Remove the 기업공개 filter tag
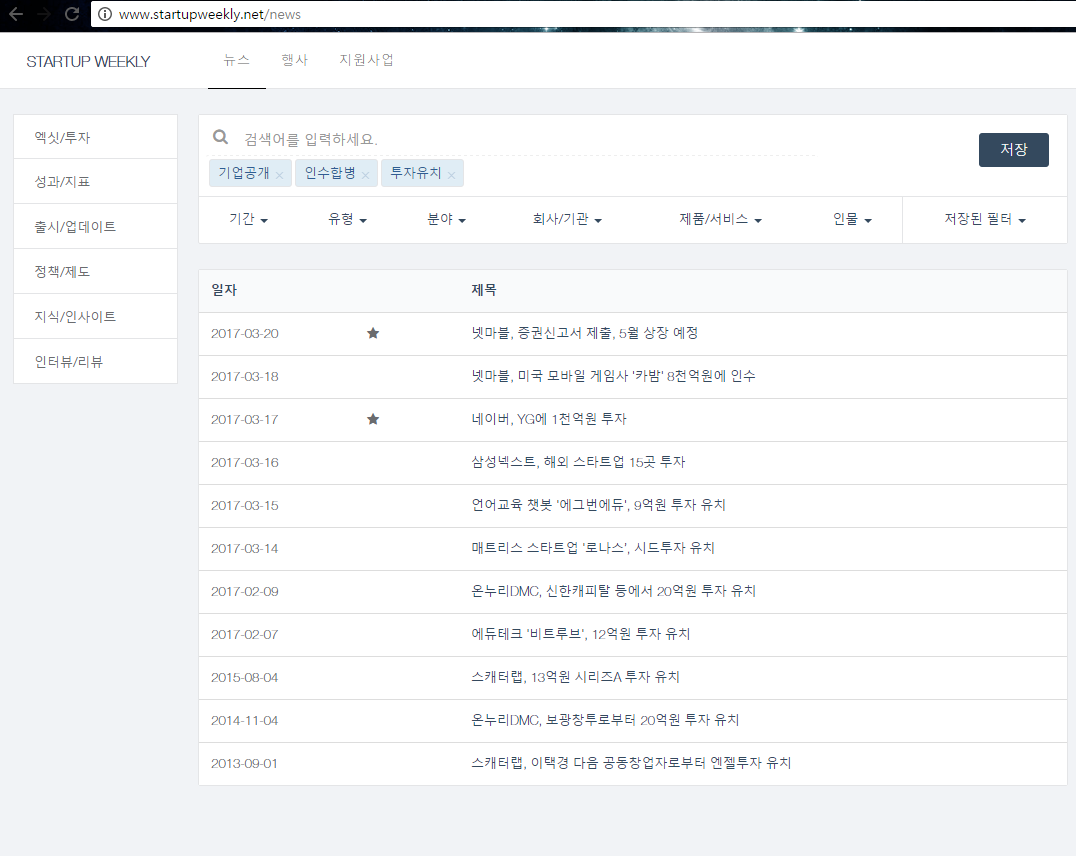1076x856 pixels. coord(279,175)
